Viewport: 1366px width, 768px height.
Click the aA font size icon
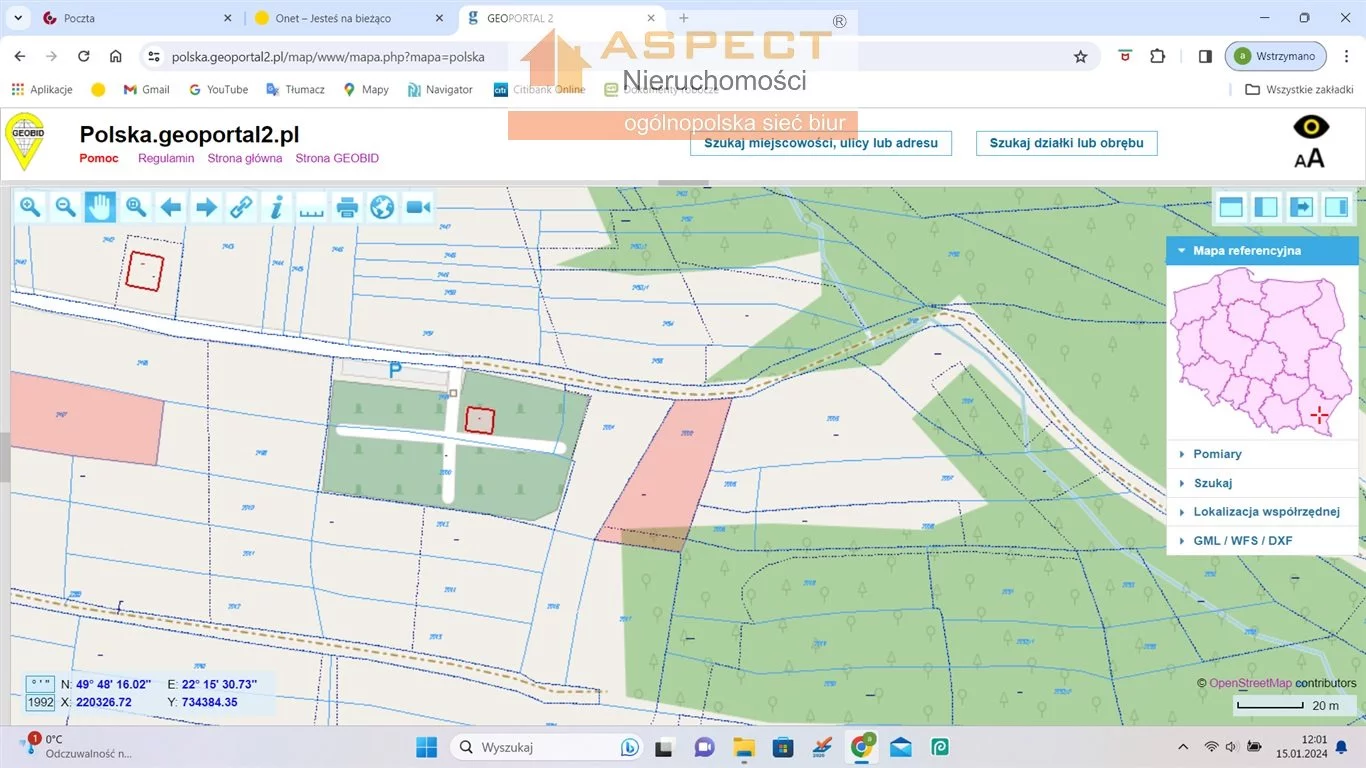point(1309,157)
